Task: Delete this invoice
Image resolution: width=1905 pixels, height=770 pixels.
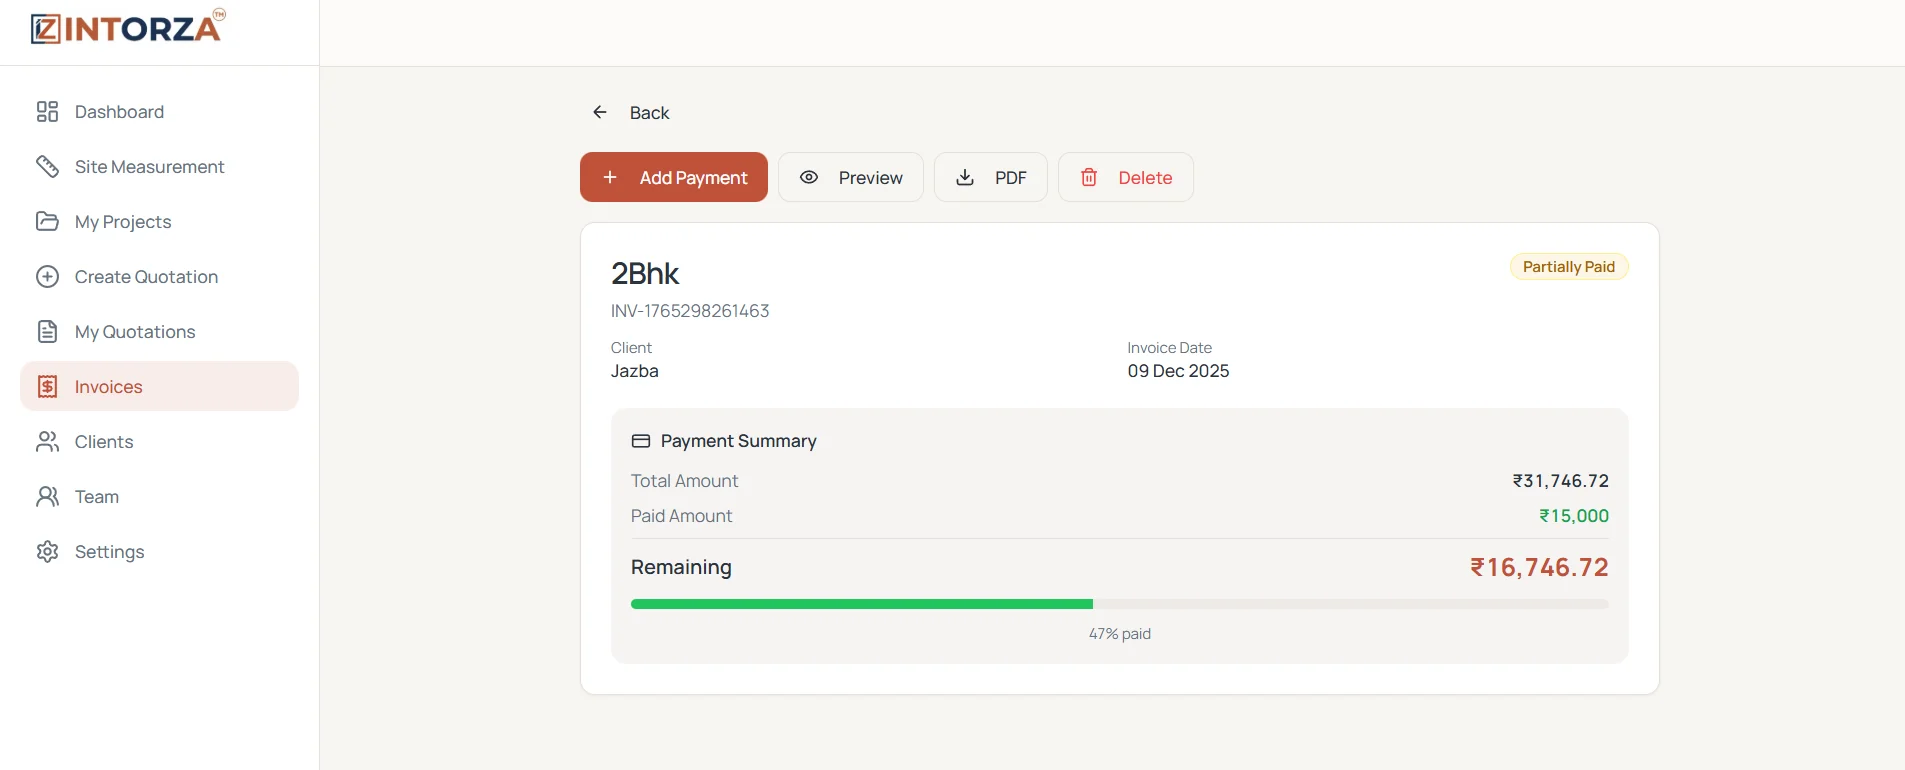Action: tap(1126, 177)
